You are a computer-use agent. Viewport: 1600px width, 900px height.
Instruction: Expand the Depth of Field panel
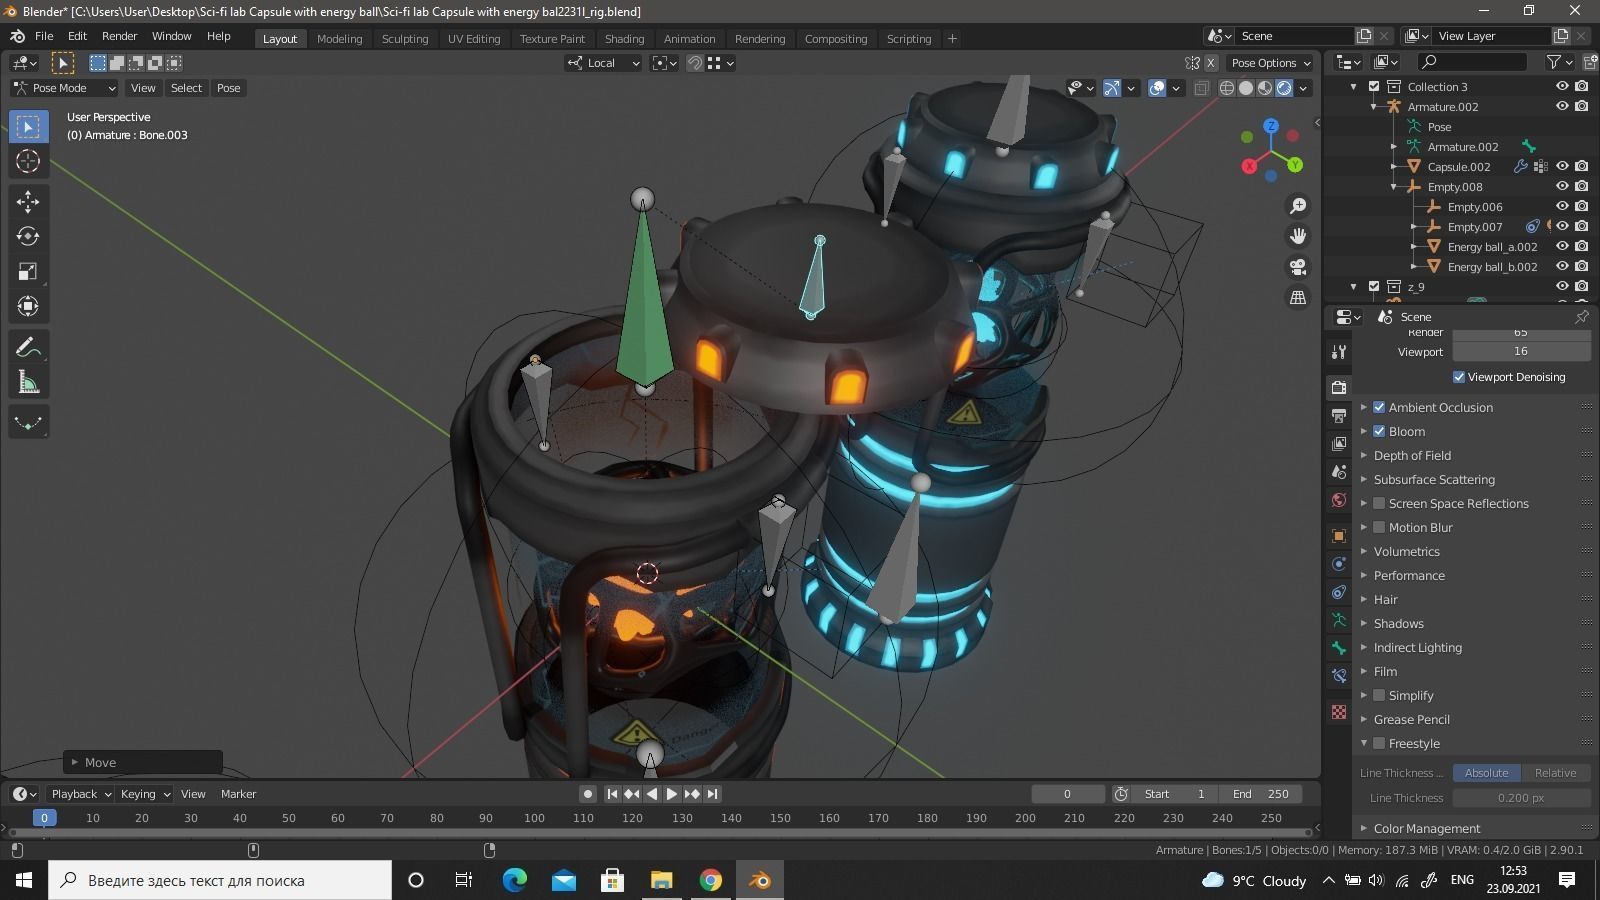[x=1411, y=455]
